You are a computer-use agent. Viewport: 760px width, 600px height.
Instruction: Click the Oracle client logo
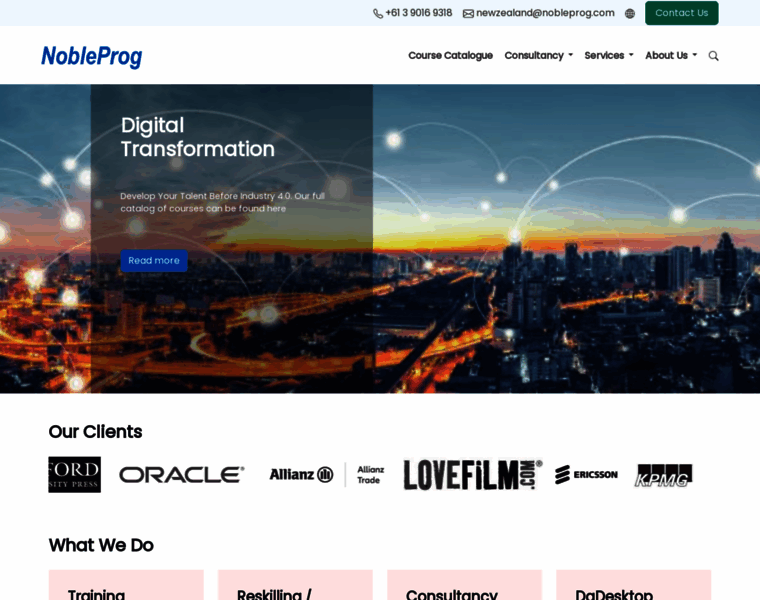coord(182,475)
